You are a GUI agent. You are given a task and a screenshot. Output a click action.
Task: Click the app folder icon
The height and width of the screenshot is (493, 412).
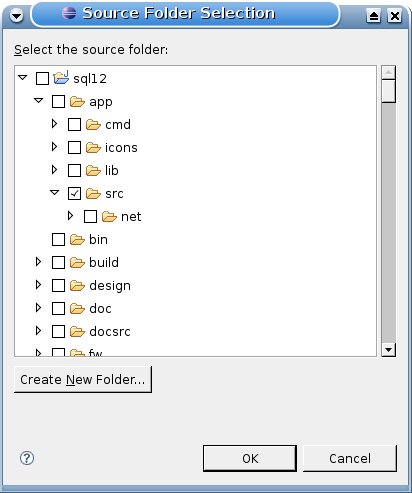[x=77, y=102]
